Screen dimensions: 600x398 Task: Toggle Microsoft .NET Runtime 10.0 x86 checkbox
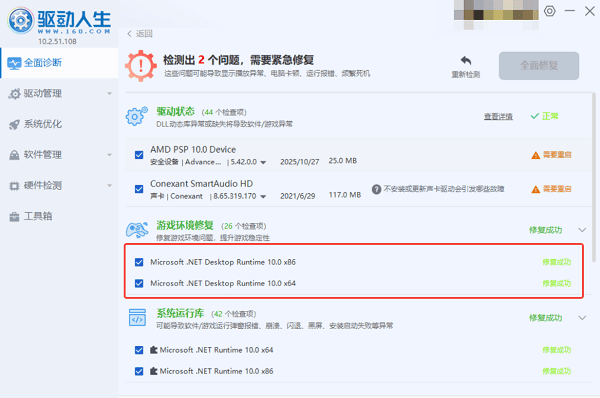click(x=139, y=371)
